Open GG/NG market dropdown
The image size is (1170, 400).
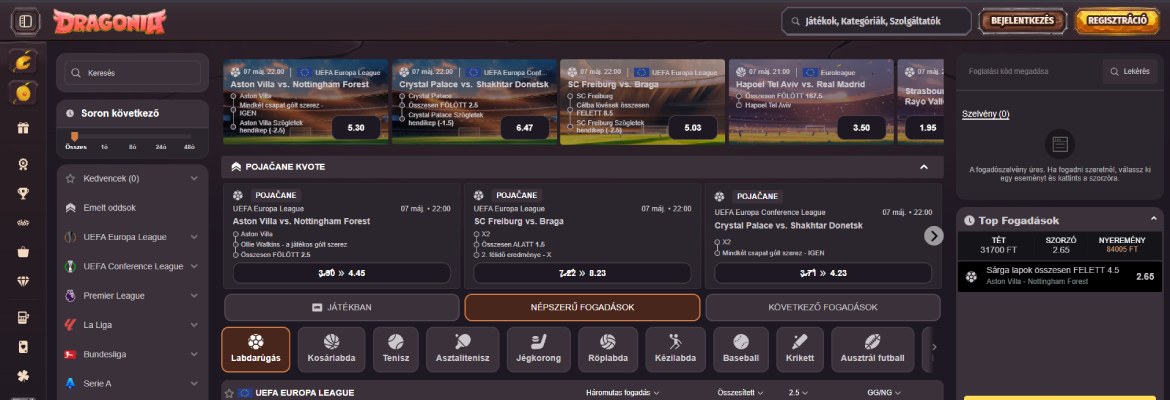click(x=883, y=393)
